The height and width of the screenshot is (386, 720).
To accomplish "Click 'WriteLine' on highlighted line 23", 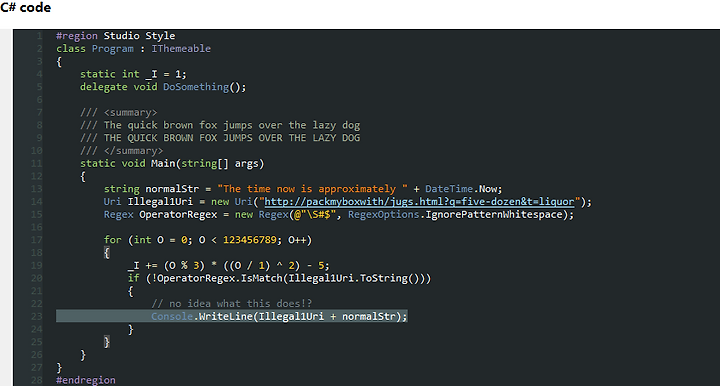I will 226,317.
